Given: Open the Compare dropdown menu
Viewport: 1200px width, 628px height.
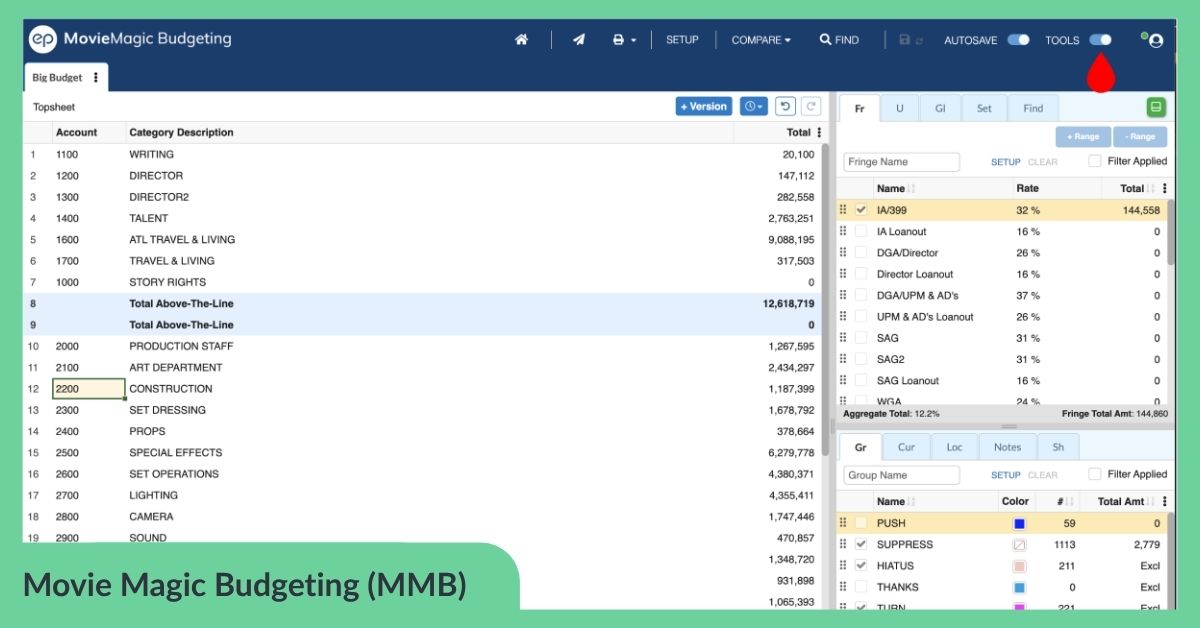Looking at the screenshot, I should coord(761,40).
